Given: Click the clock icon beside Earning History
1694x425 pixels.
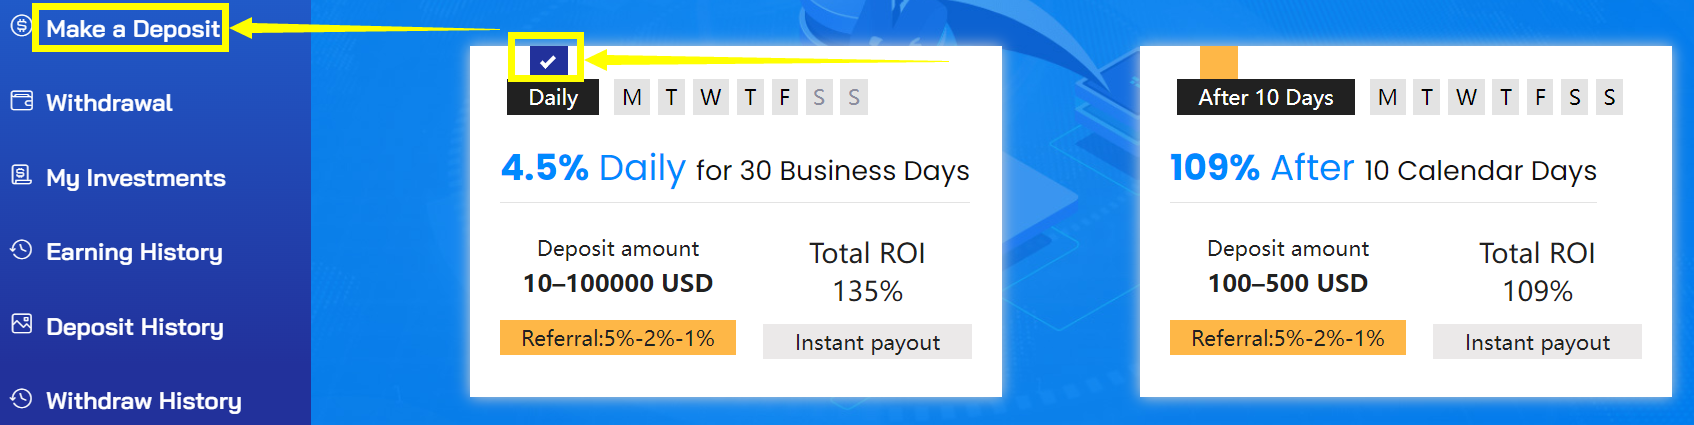Looking at the screenshot, I should (x=21, y=250).
